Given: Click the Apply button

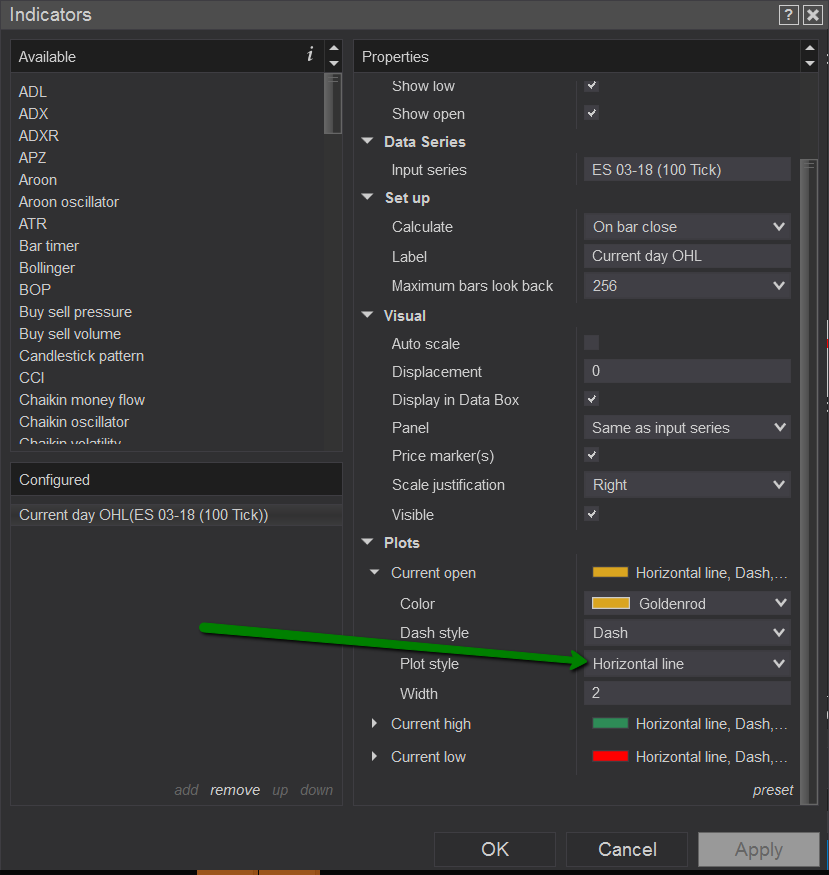Looking at the screenshot, I should 759,849.
